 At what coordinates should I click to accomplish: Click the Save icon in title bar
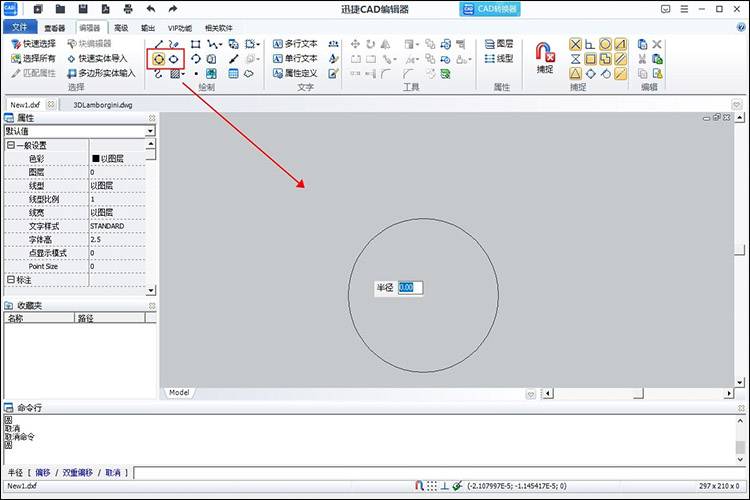83,9
